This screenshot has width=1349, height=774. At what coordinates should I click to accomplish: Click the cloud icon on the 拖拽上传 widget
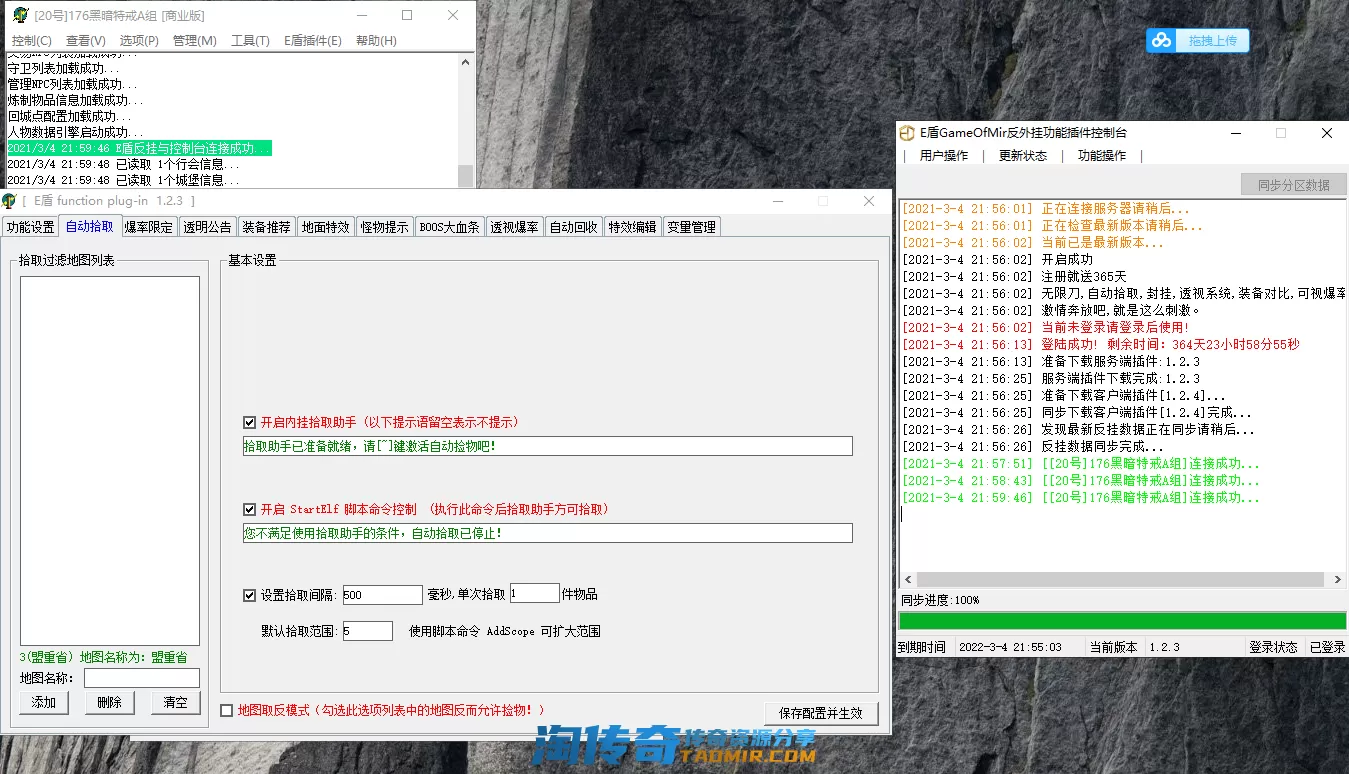click(x=1161, y=40)
